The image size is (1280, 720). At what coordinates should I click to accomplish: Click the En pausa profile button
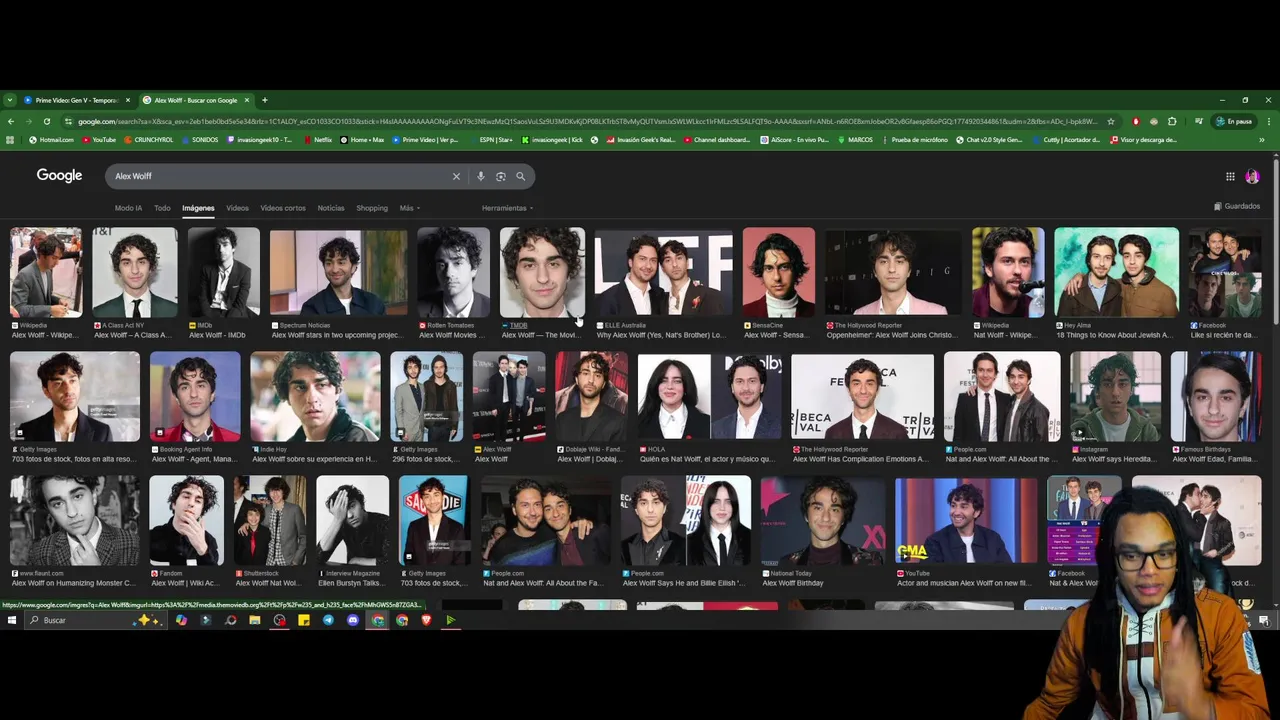click(x=1234, y=121)
